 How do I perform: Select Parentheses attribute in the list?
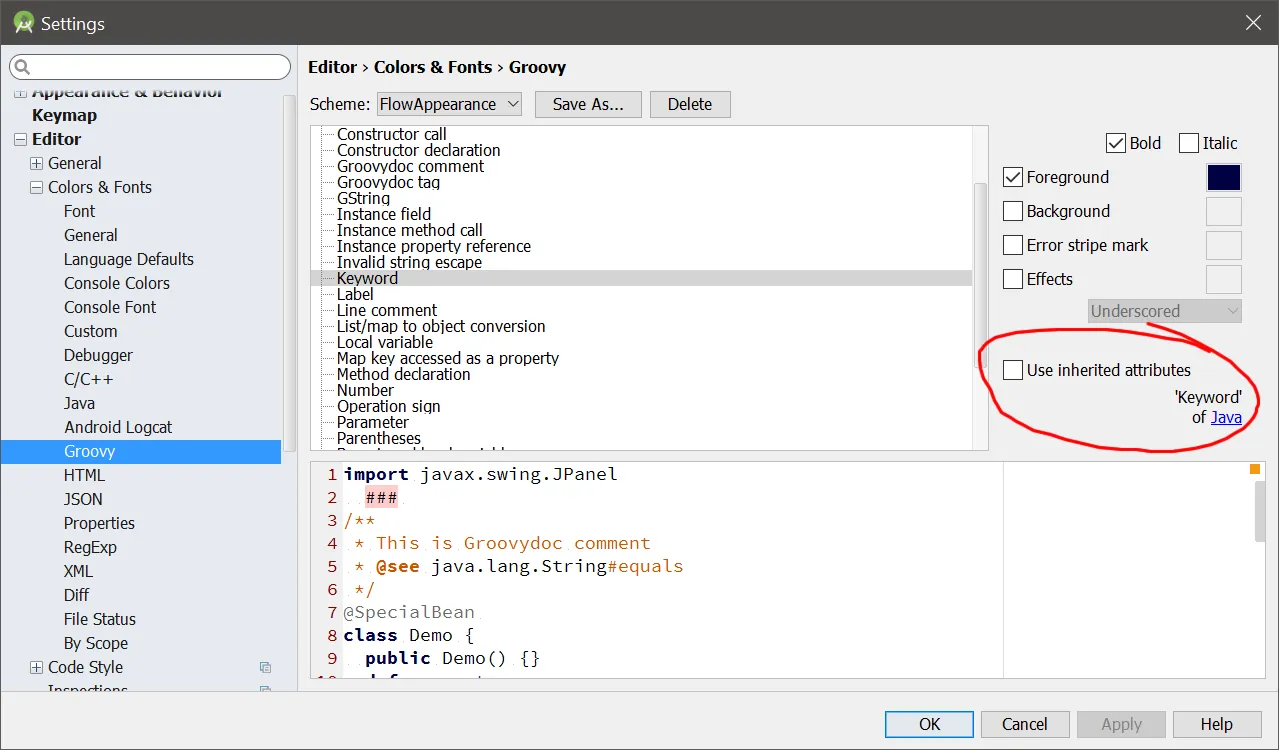[x=379, y=438]
